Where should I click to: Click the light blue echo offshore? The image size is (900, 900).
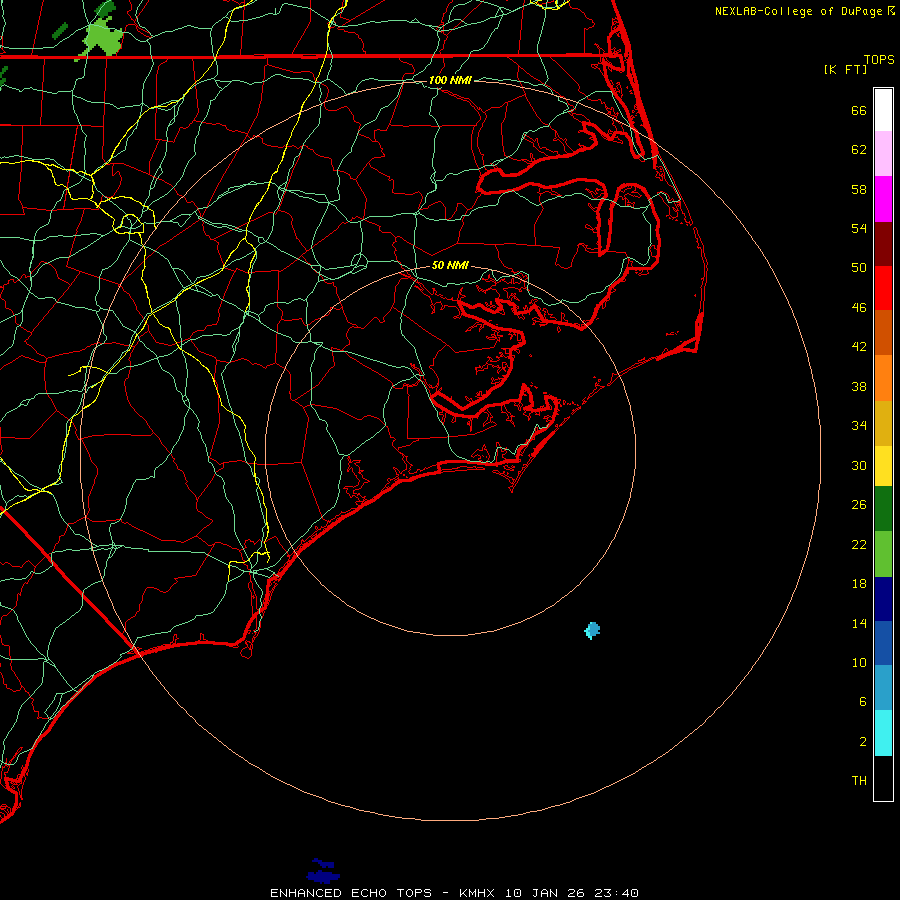click(592, 630)
